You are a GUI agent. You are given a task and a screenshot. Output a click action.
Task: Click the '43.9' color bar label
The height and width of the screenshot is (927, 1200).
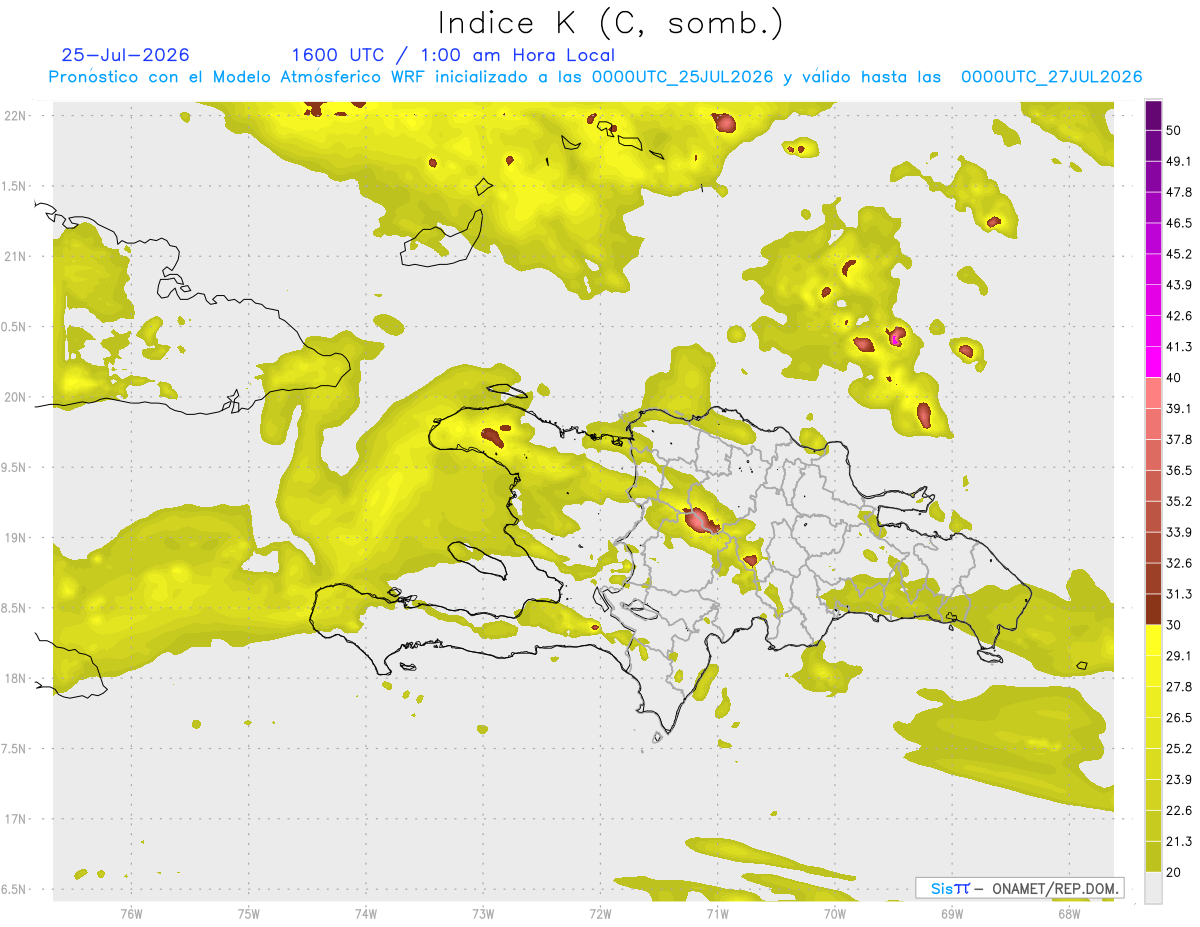[1178, 285]
